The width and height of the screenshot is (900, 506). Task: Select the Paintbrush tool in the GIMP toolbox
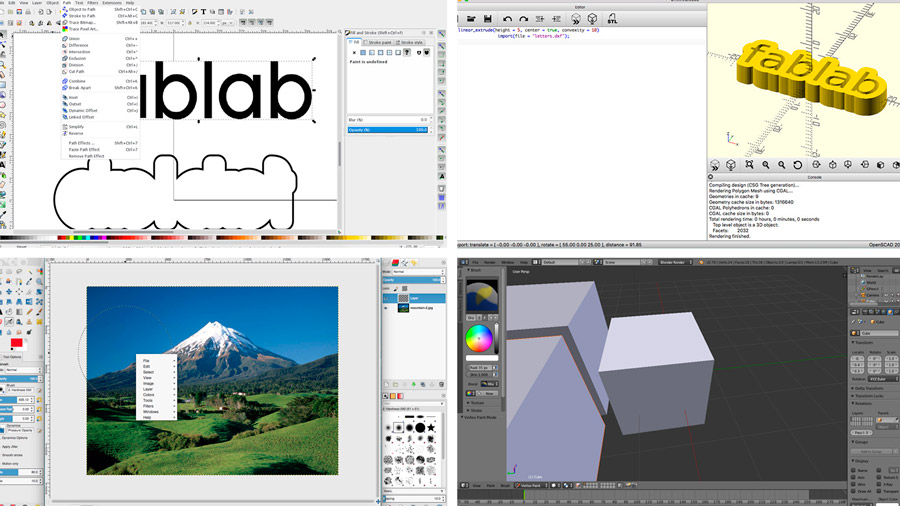39,312
